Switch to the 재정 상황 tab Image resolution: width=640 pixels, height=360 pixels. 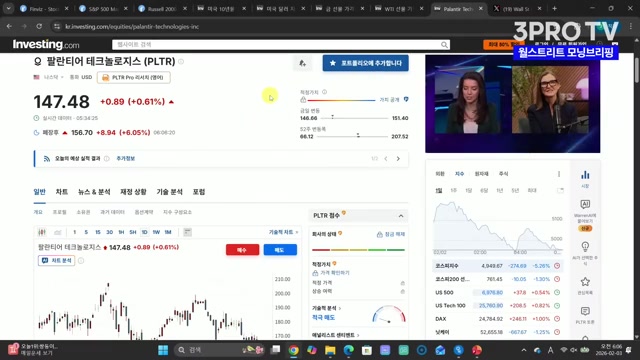(x=133, y=192)
